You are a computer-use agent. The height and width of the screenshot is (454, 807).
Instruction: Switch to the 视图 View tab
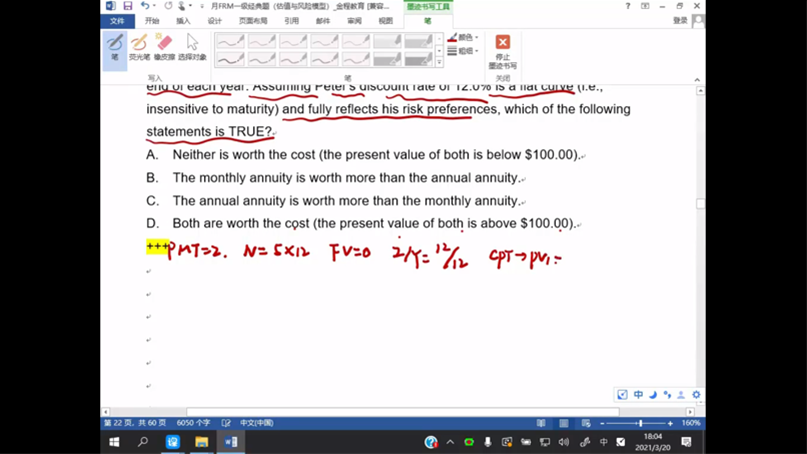(385, 21)
